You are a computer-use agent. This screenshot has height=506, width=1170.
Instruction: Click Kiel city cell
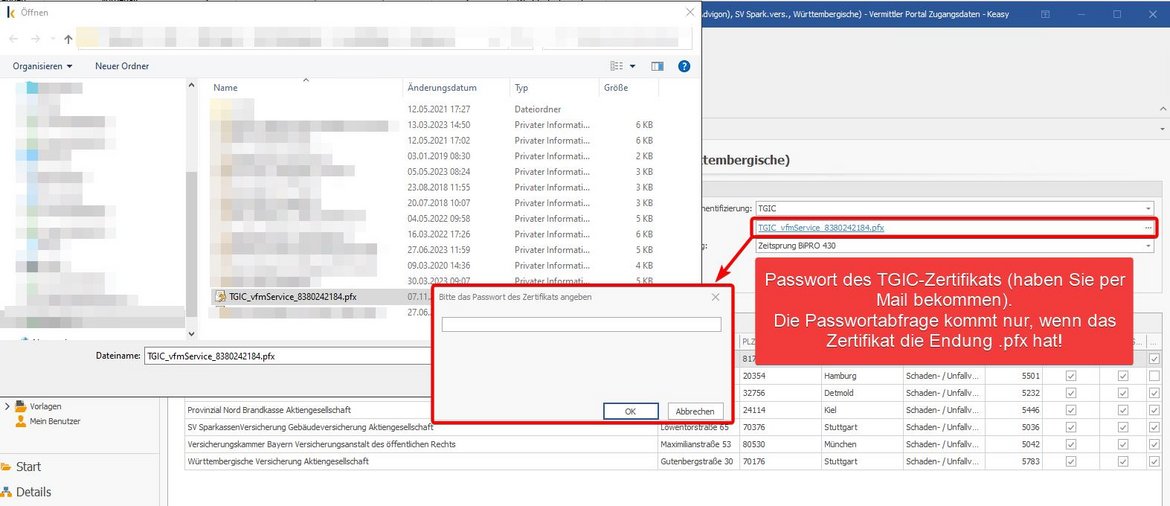click(x=862, y=410)
